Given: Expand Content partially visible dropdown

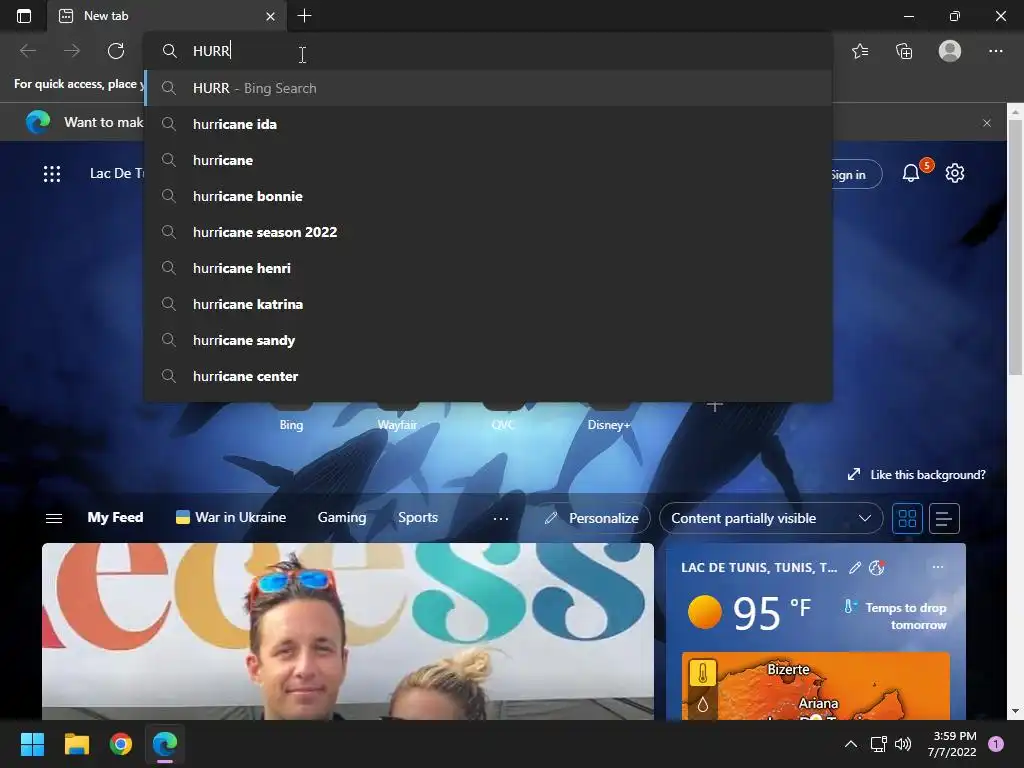Looking at the screenshot, I should [771, 518].
